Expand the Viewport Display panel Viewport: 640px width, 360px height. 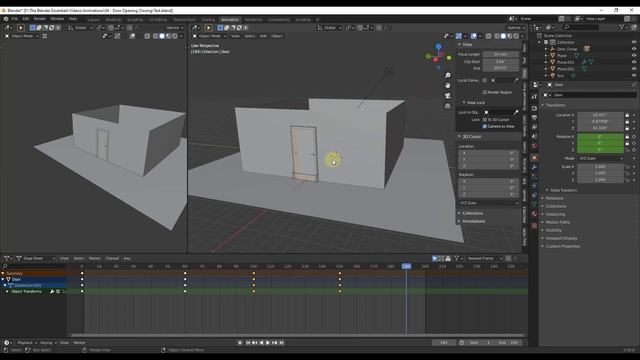[560, 238]
